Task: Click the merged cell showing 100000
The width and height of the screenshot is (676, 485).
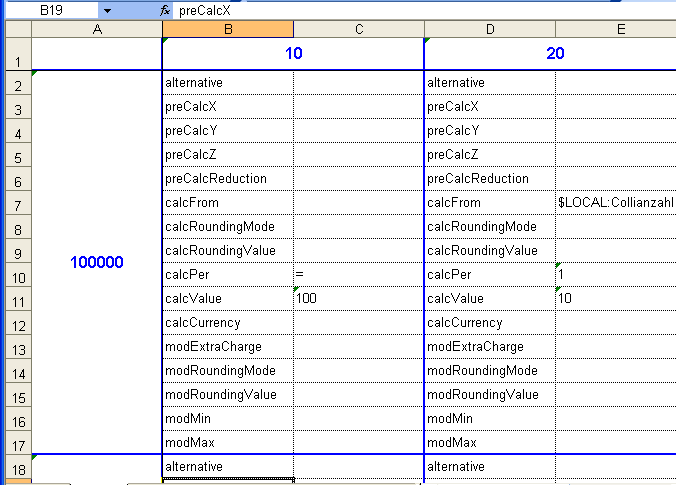Action: pyautogui.click(x=97, y=262)
